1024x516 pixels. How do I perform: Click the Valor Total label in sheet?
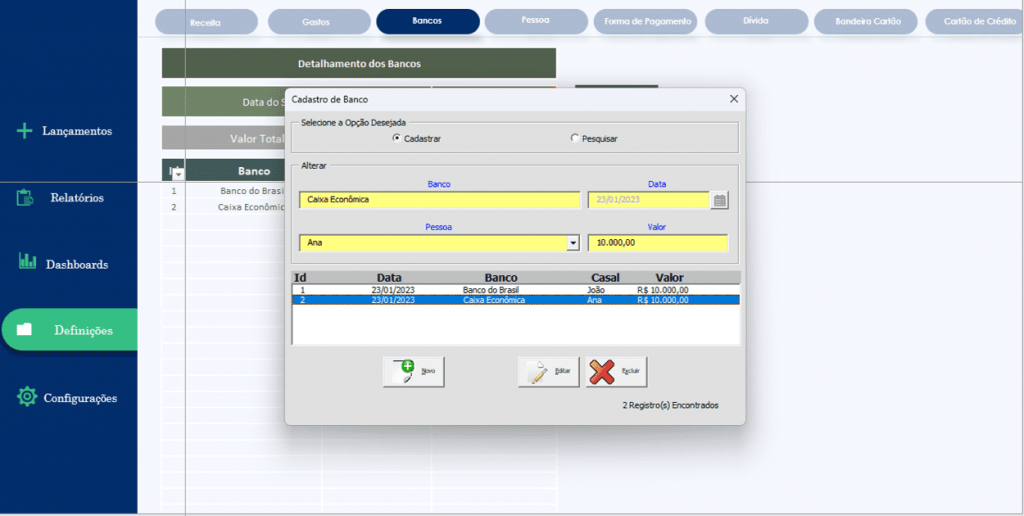coord(257,138)
